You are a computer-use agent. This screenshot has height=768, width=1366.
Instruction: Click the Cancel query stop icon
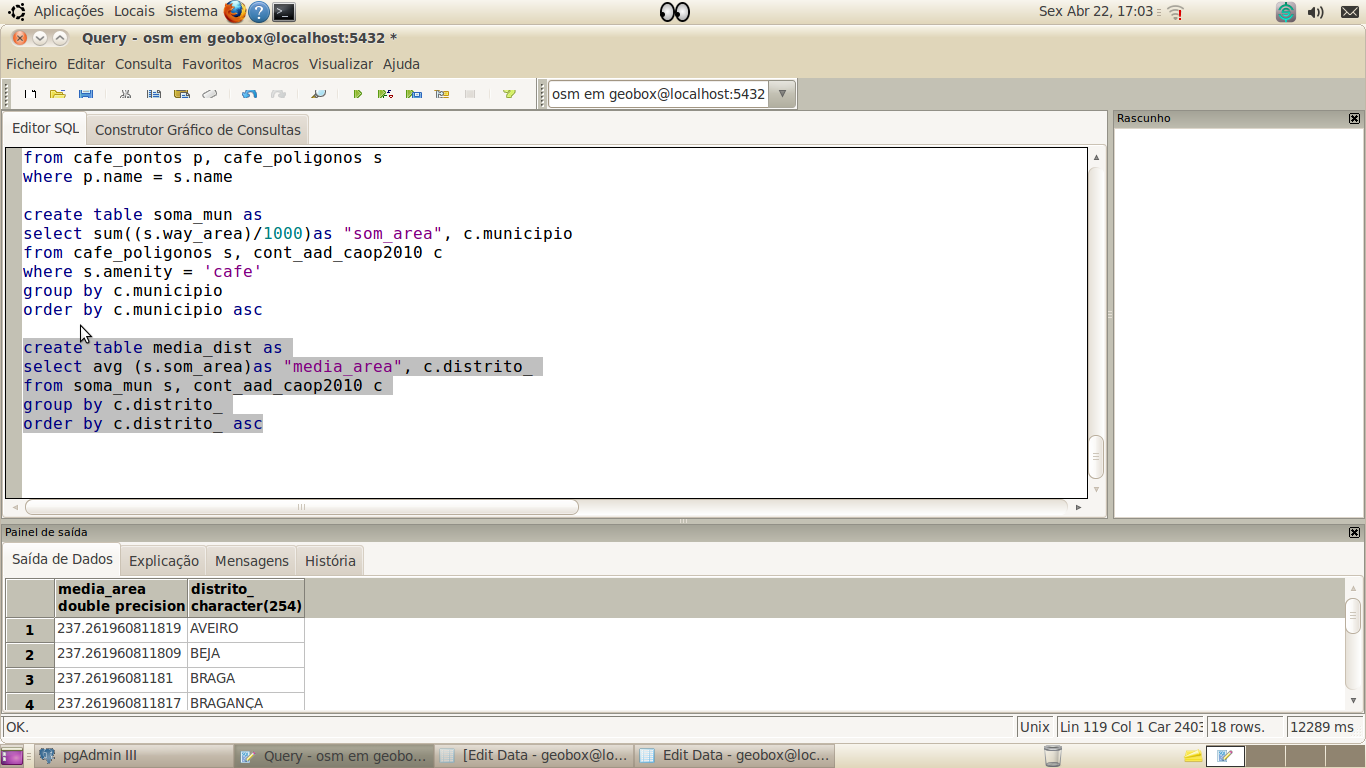(470, 94)
